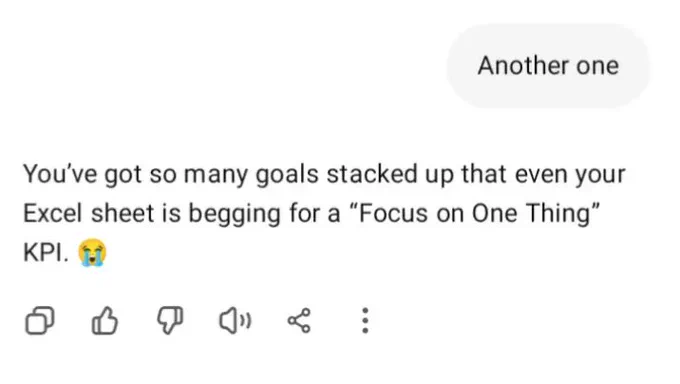Like the response with thumbs up
Image resolution: width=680 pixels, height=384 pixels.
tap(105, 321)
